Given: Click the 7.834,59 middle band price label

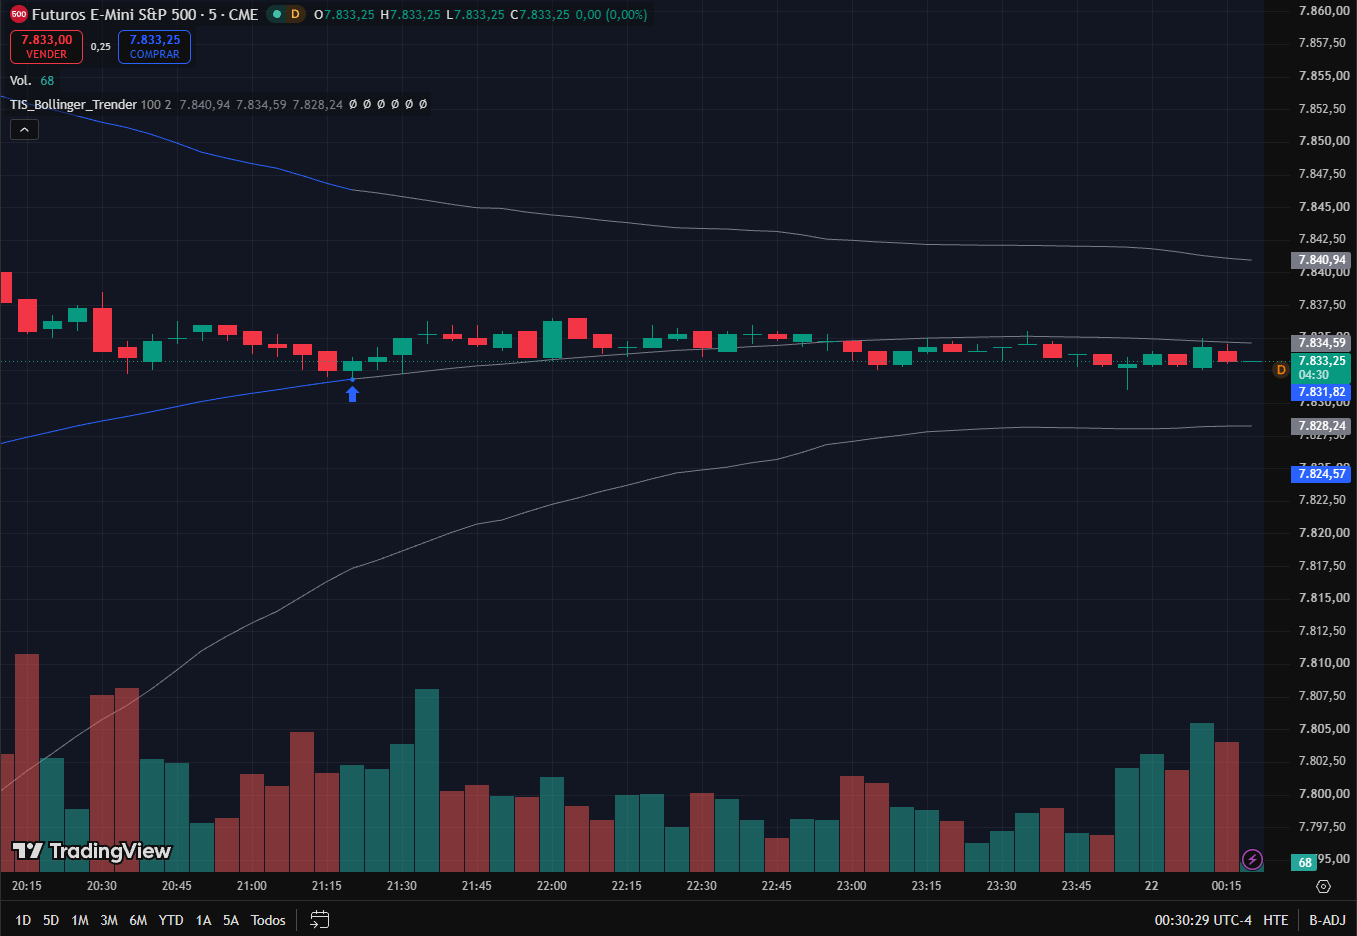Looking at the screenshot, I should (x=1322, y=343).
